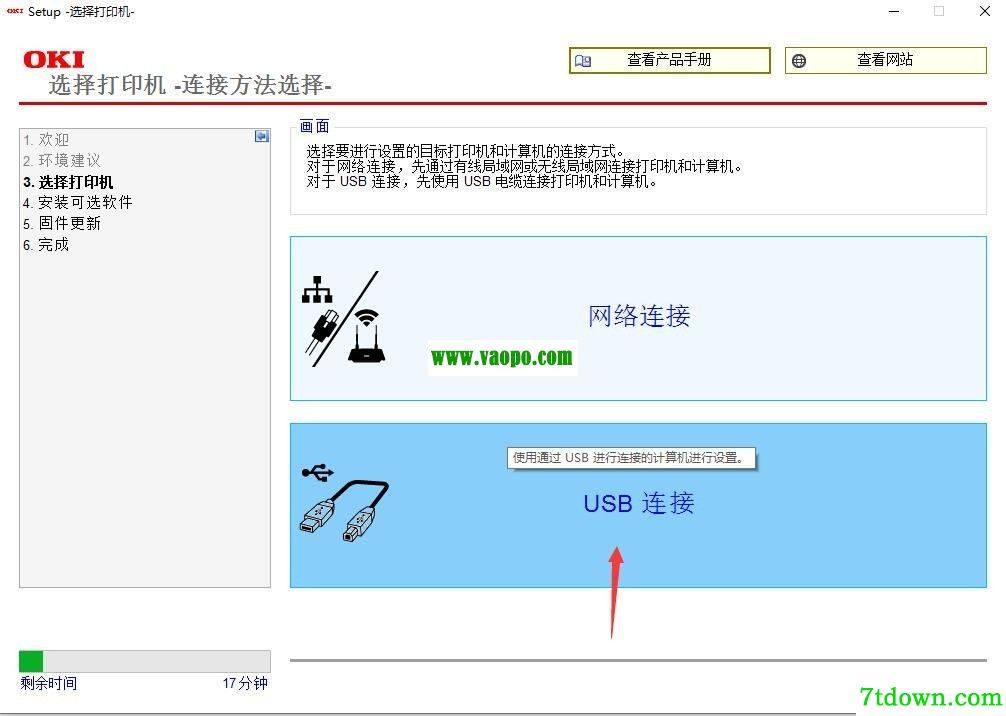Click the 画面 group label

click(x=314, y=126)
